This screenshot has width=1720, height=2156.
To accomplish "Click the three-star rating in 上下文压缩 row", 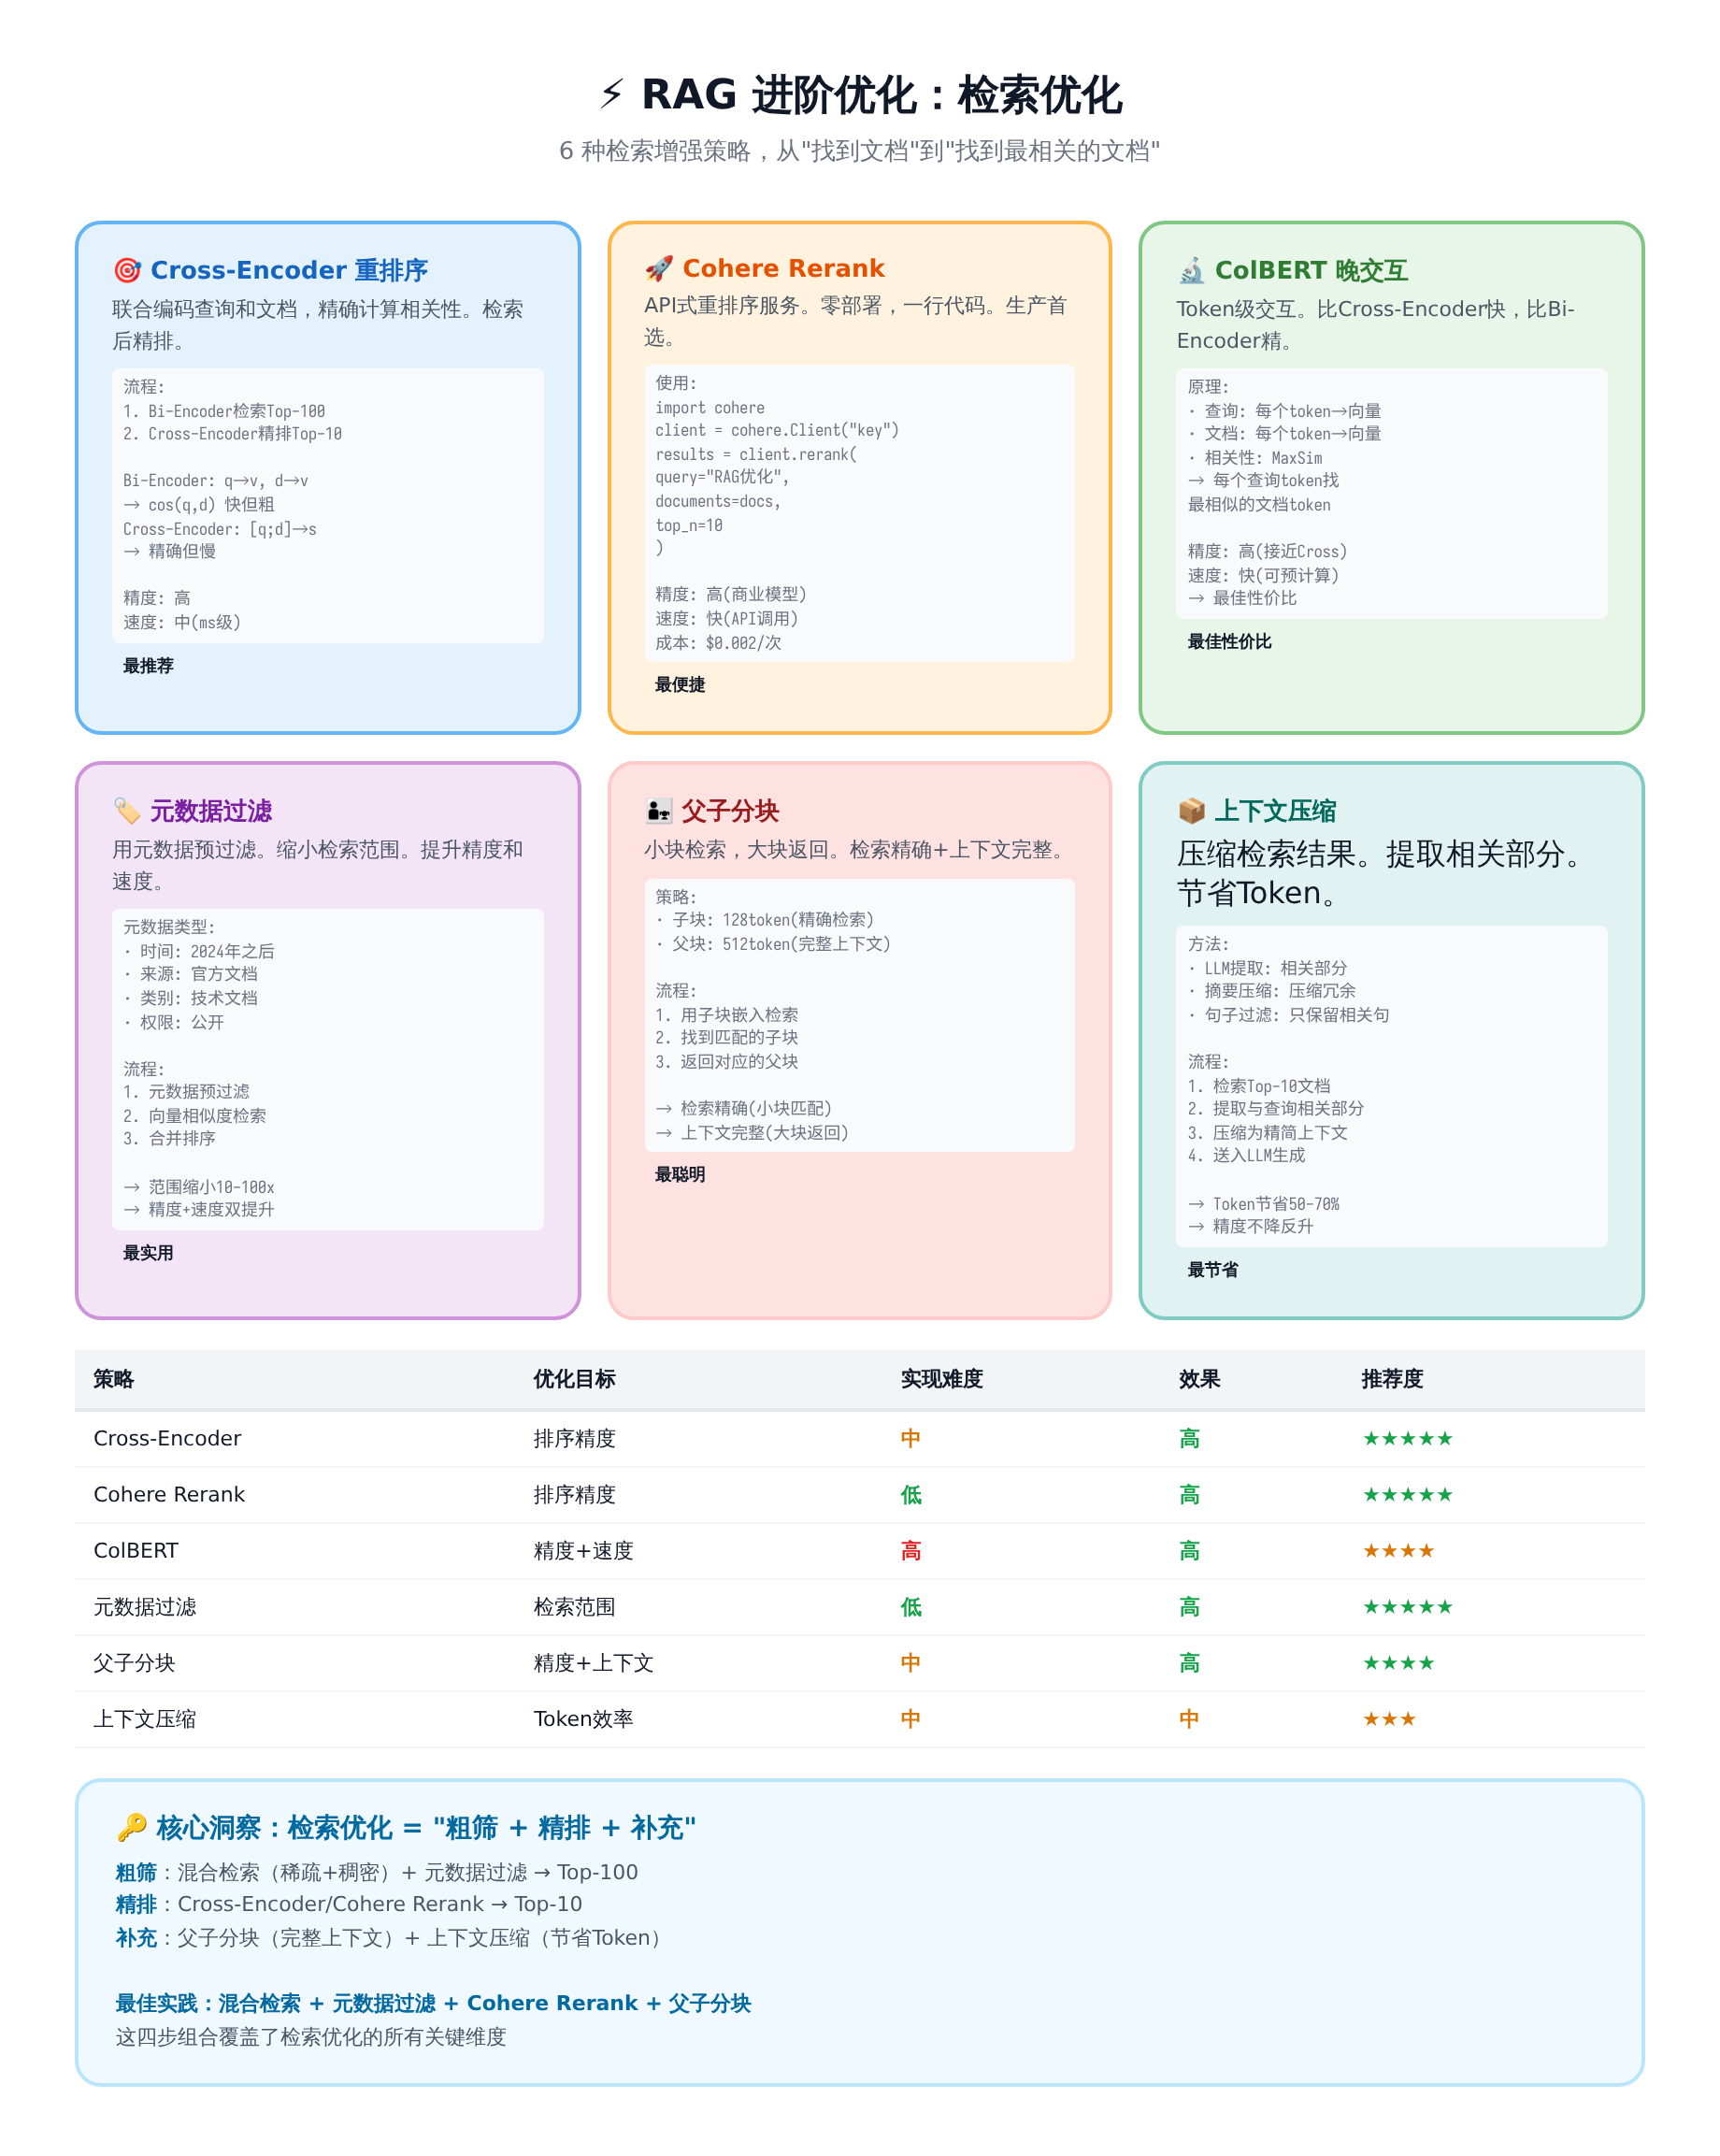I will 1390,1719.
